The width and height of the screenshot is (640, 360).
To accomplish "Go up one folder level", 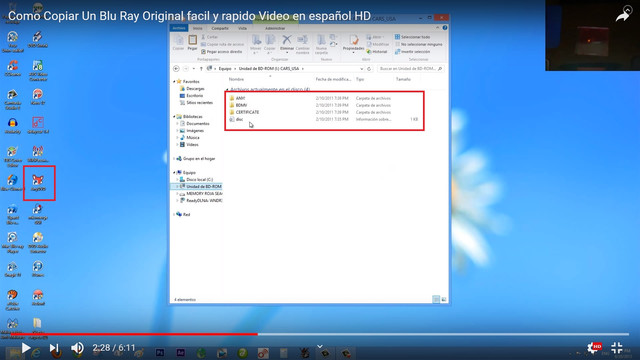I will click(x=201, y=69).
